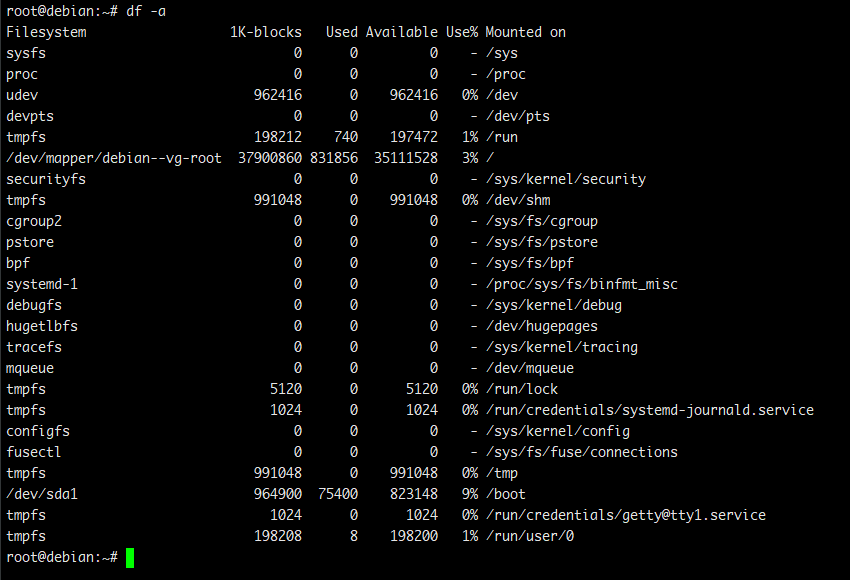
Task: Click the /boot mount point
Action: pos(506,494)
